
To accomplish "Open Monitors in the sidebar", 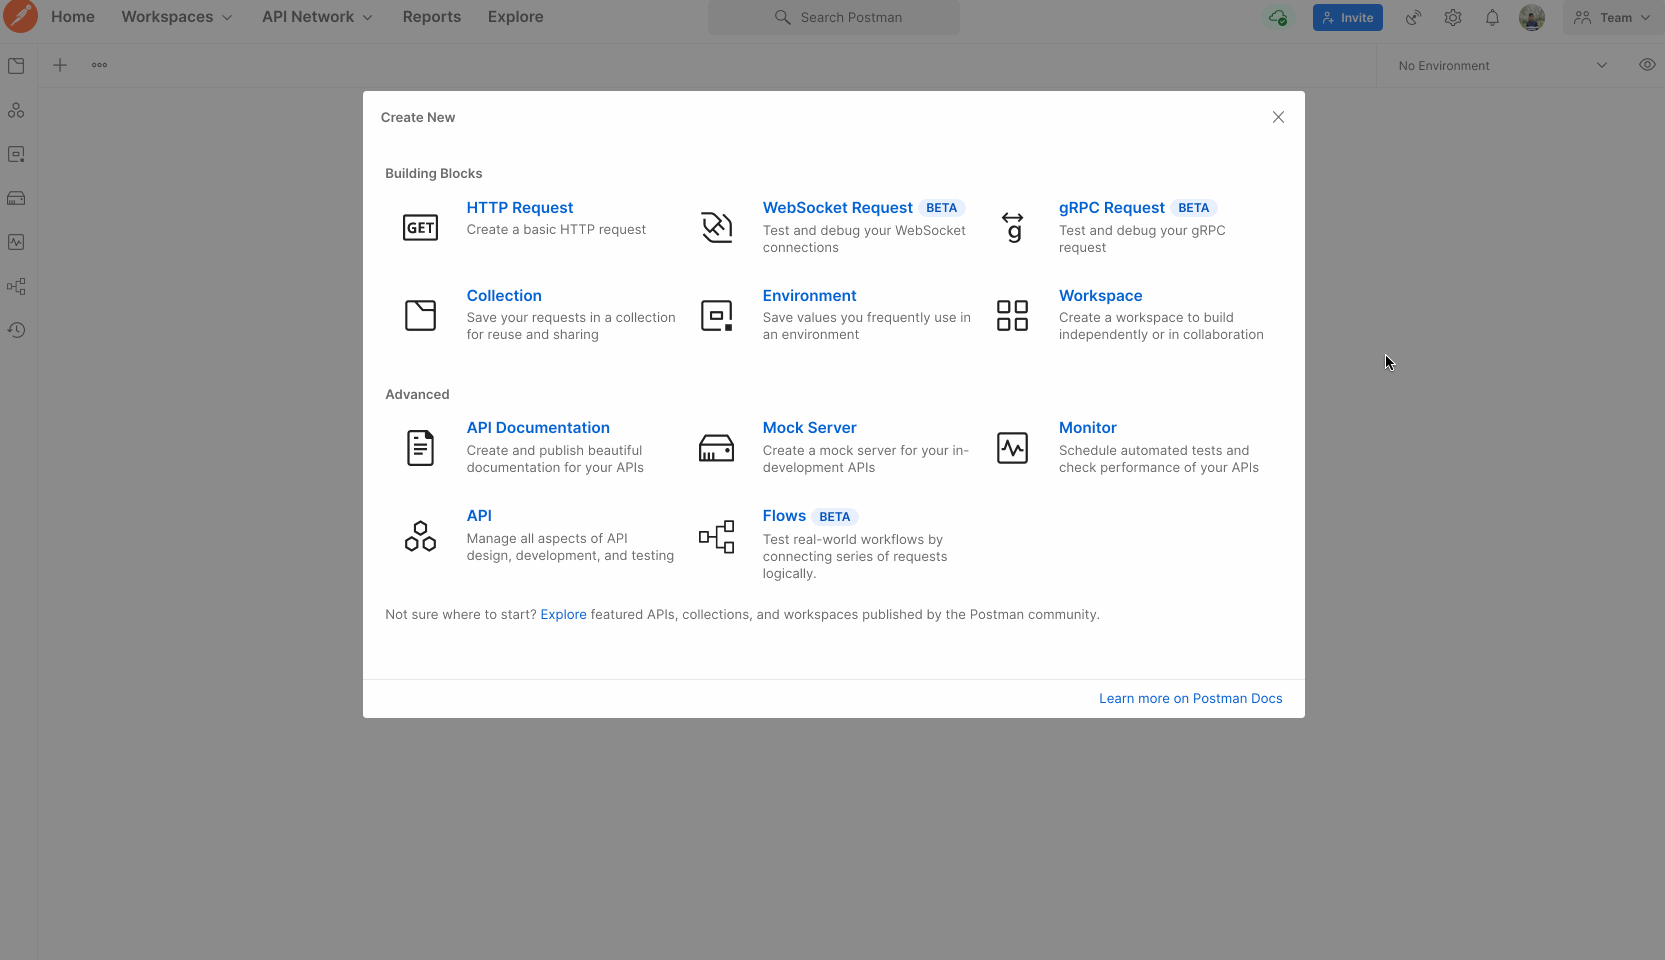I will point(16,242).
